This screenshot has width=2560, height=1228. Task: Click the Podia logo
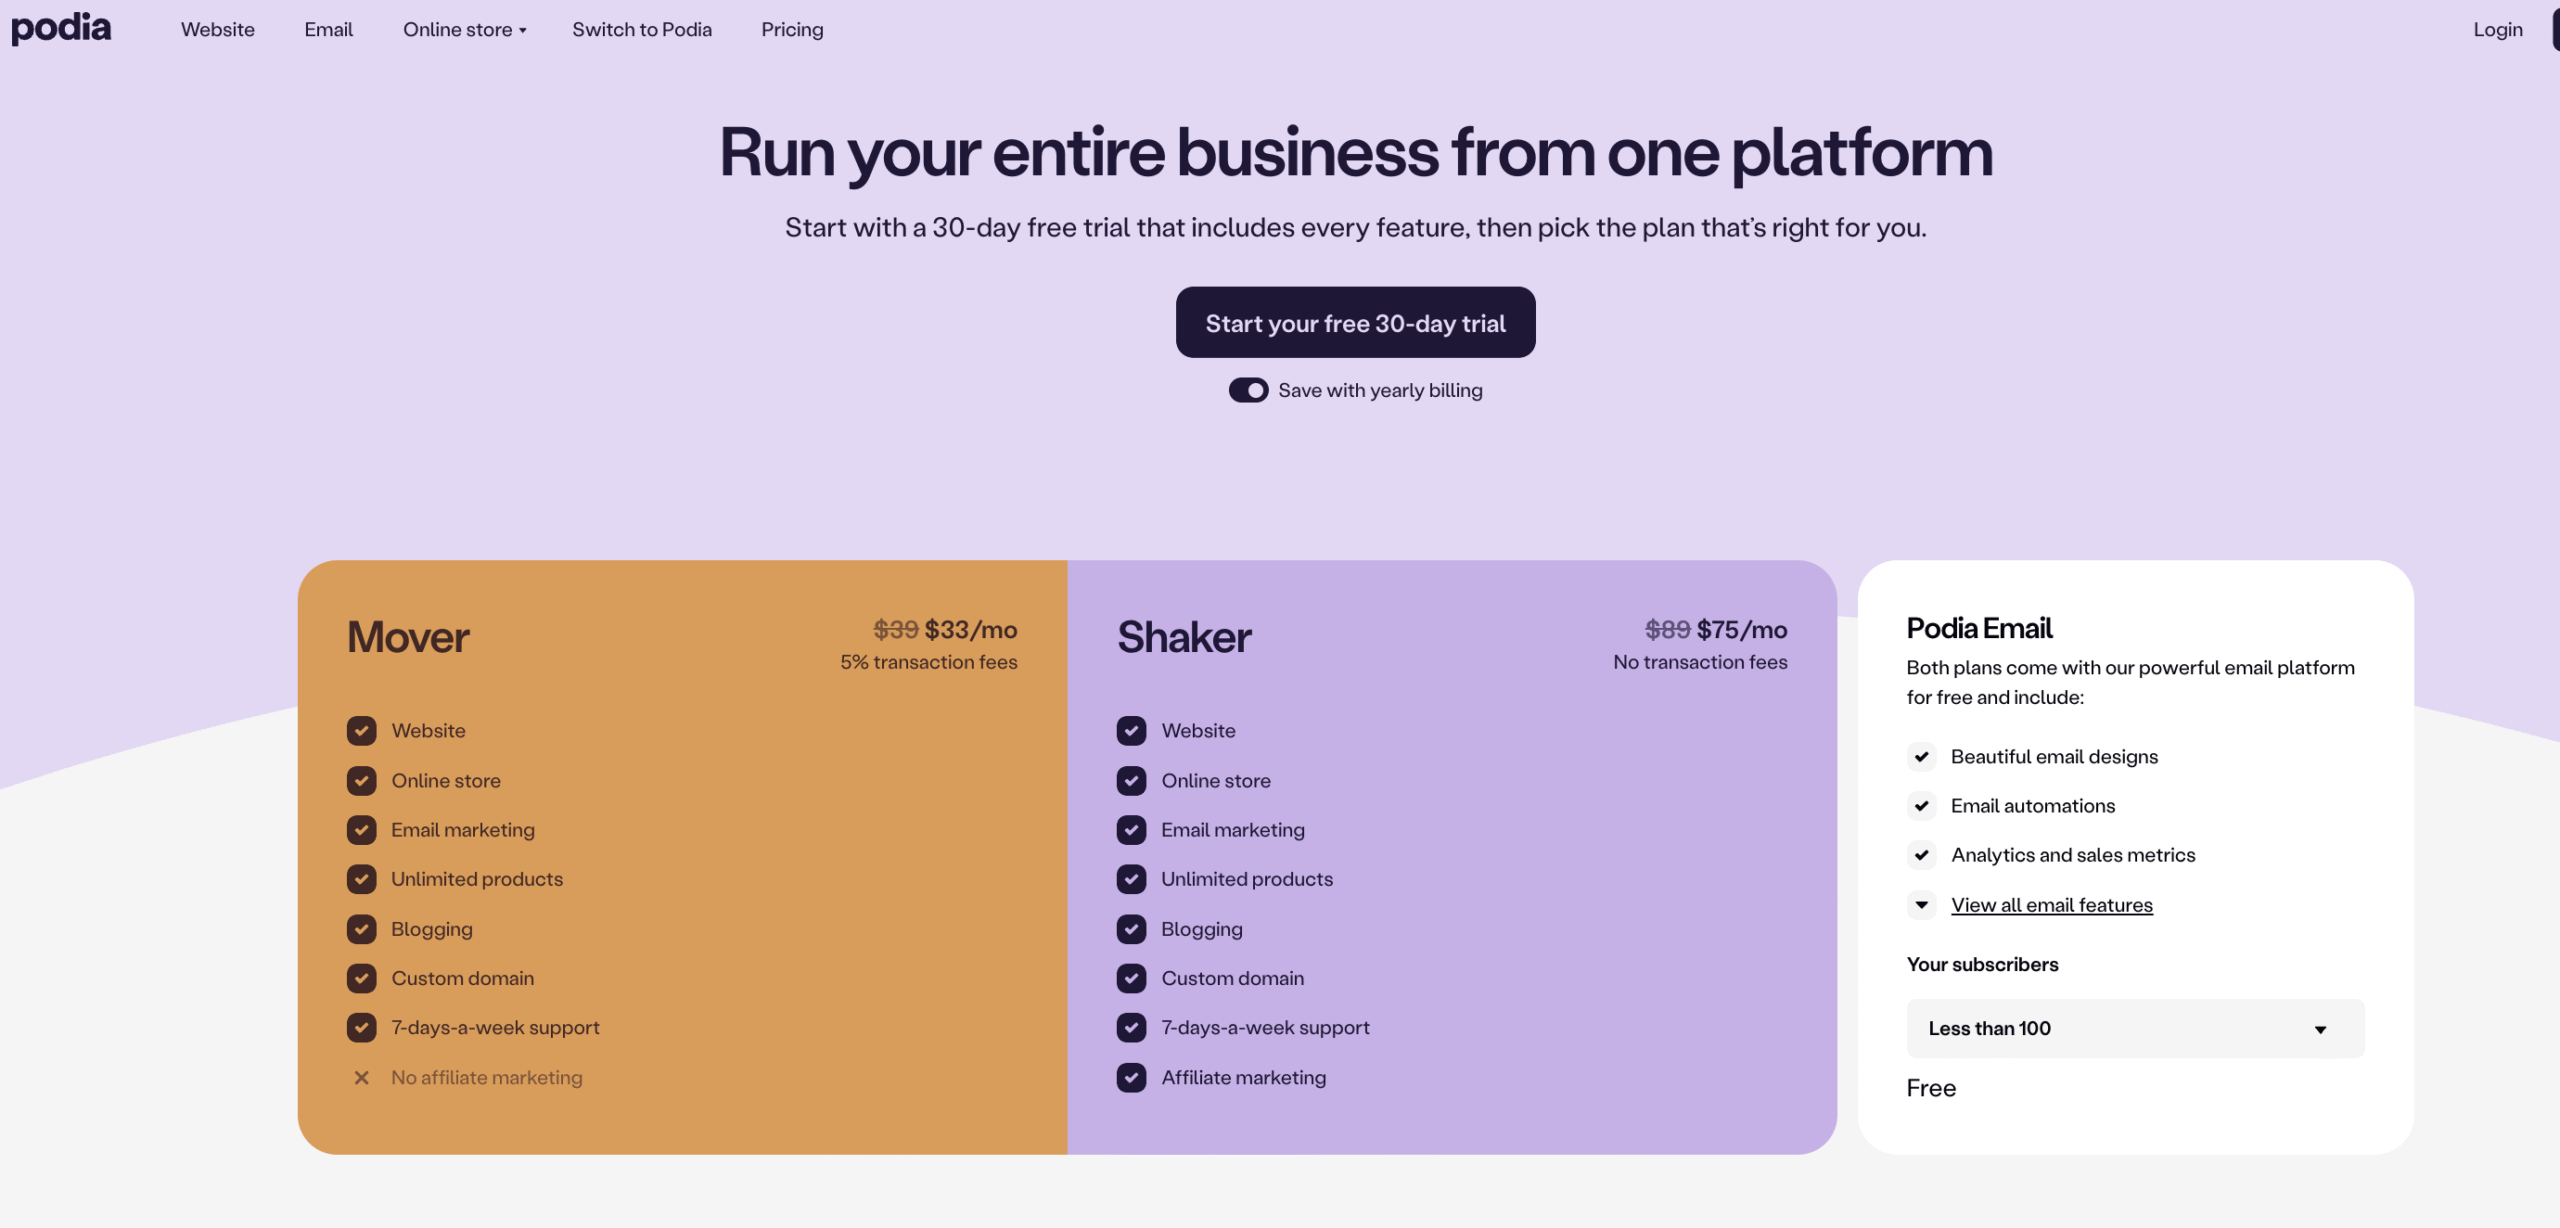[61, 28]
